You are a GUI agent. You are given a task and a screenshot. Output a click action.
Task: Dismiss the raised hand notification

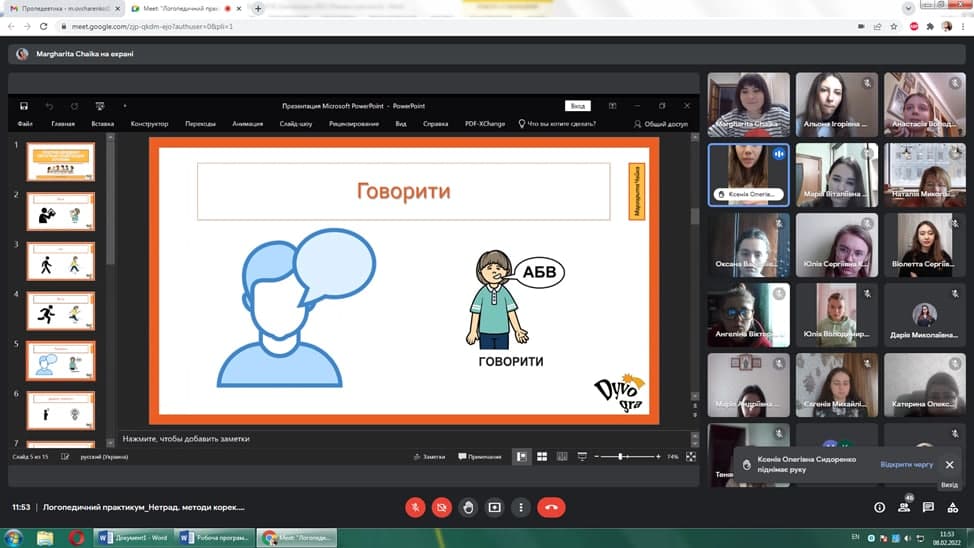[x=949, y=465]
